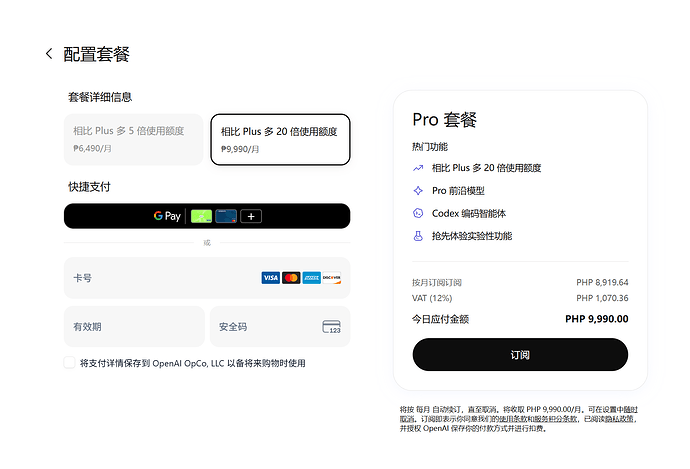Click the 按月订阅订阅 label
The width and height of the screenshot is (690, 469).
coord(437,282)
